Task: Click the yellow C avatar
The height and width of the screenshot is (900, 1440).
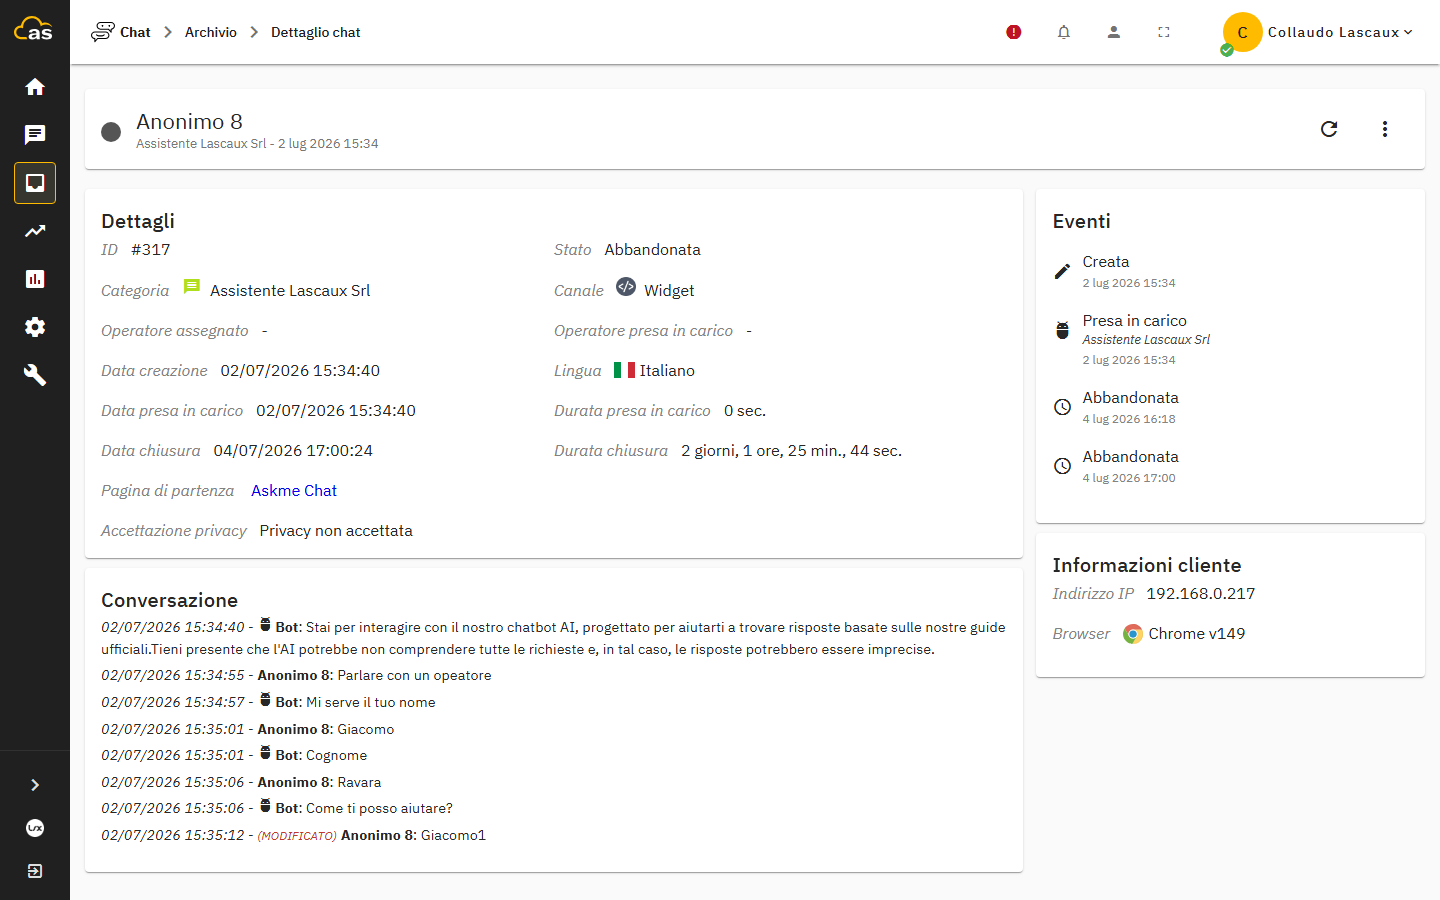Action: click(1242, 32)
